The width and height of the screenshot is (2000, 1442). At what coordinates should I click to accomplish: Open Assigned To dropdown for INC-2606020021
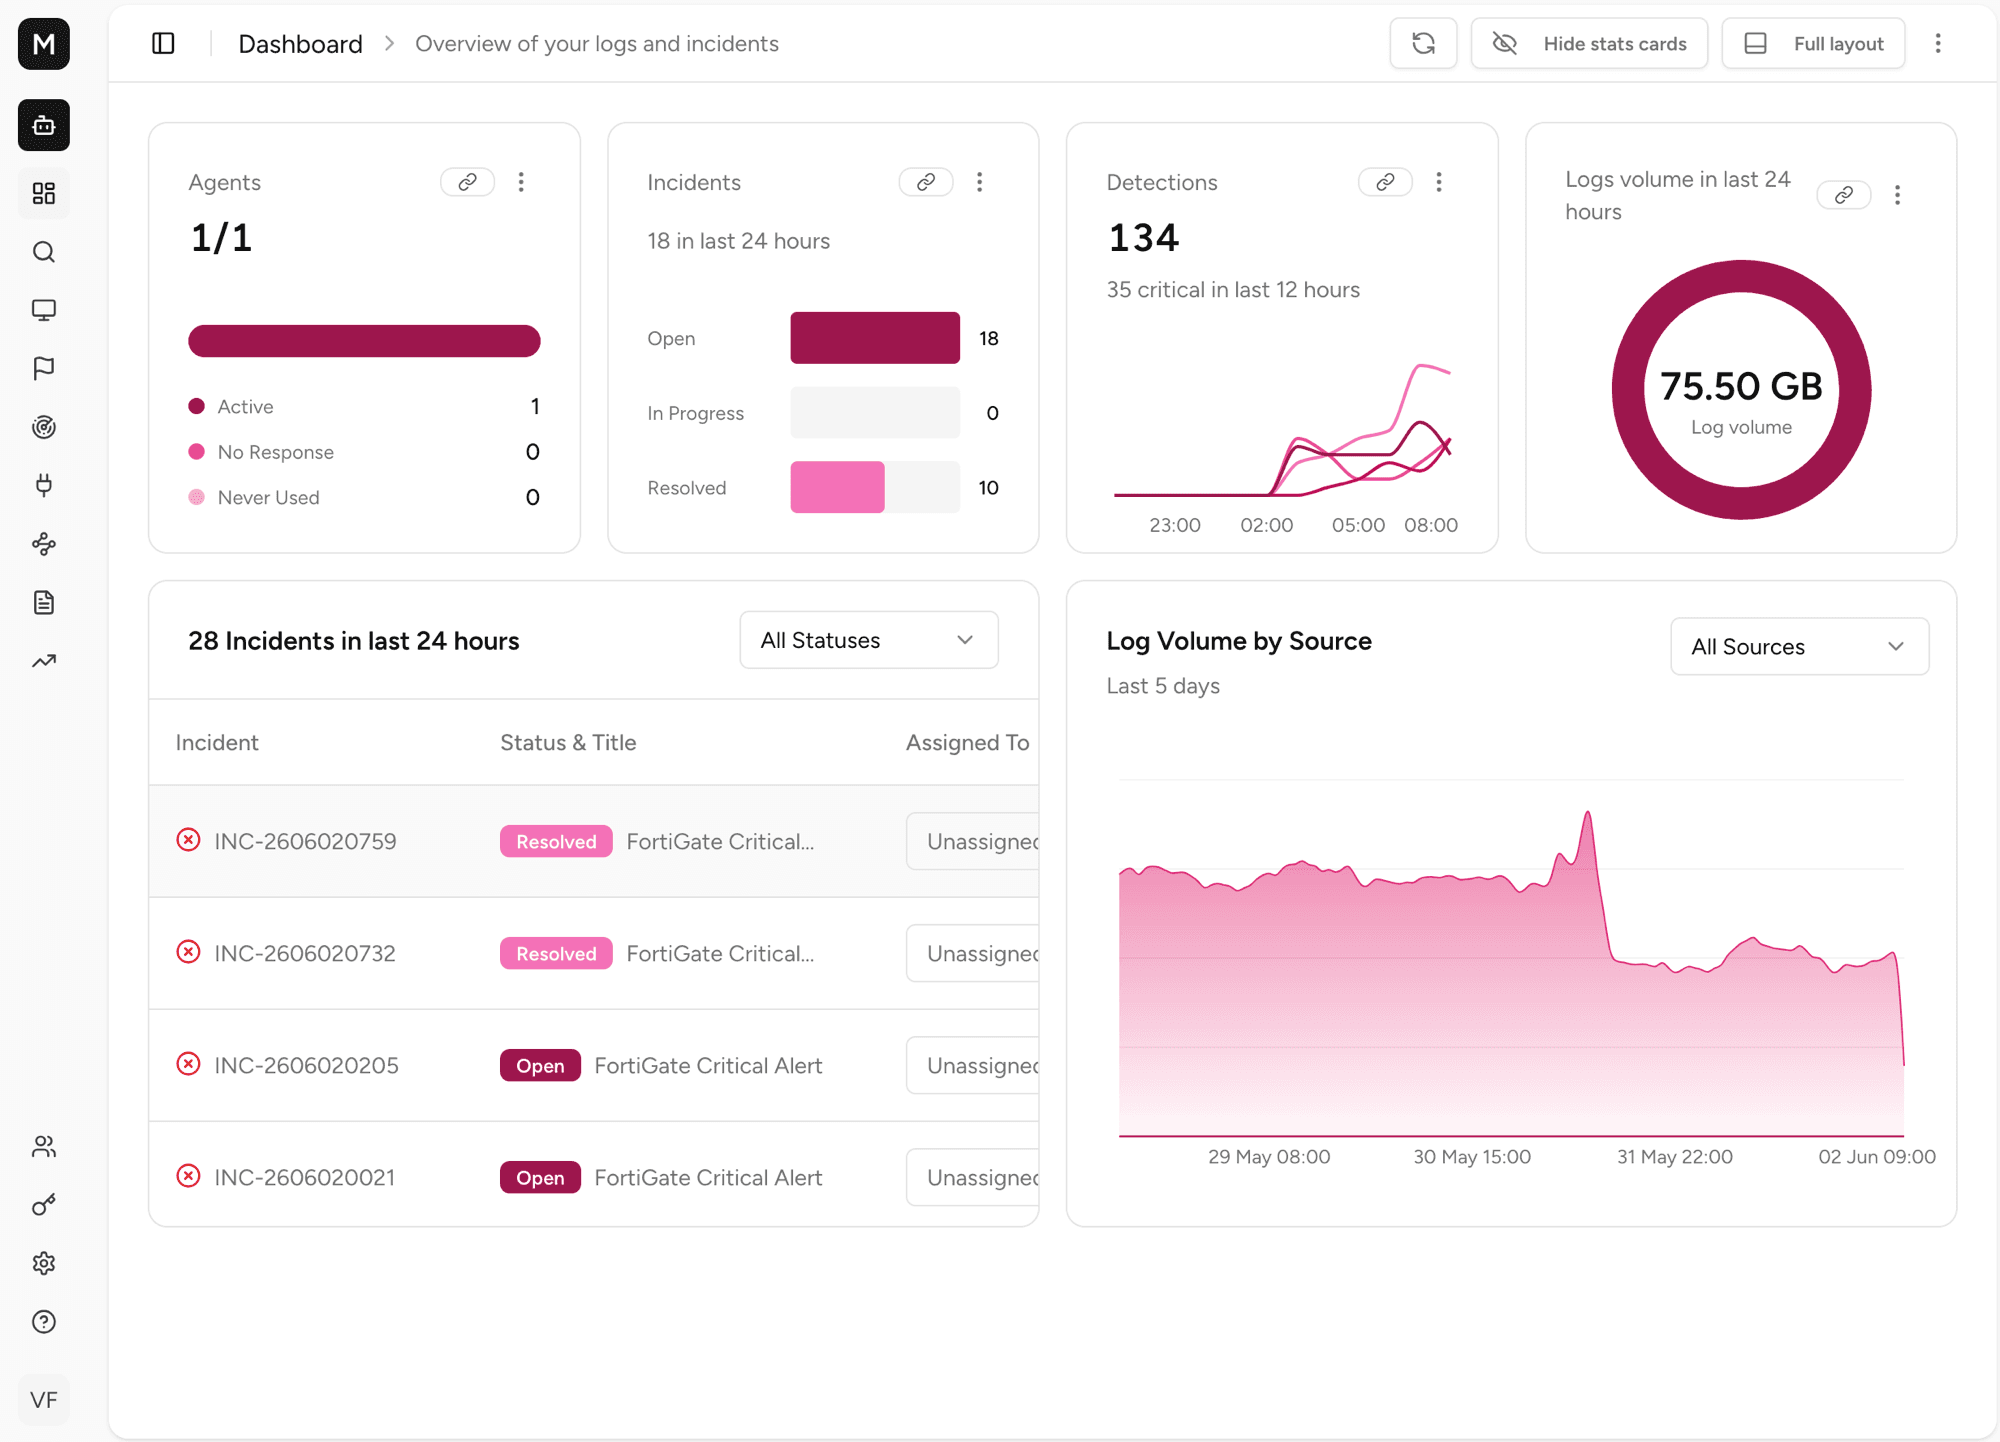point(972,1177)
